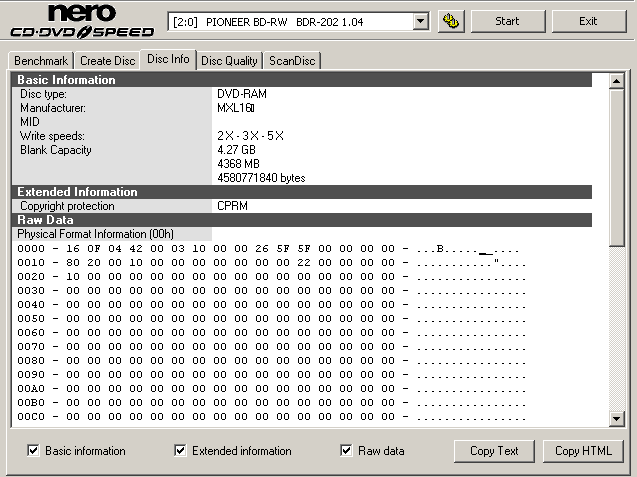Image resolution: width=637 pixels, height=477 pixels.
Task: Click the Exit button
Action: coord(588,21)
